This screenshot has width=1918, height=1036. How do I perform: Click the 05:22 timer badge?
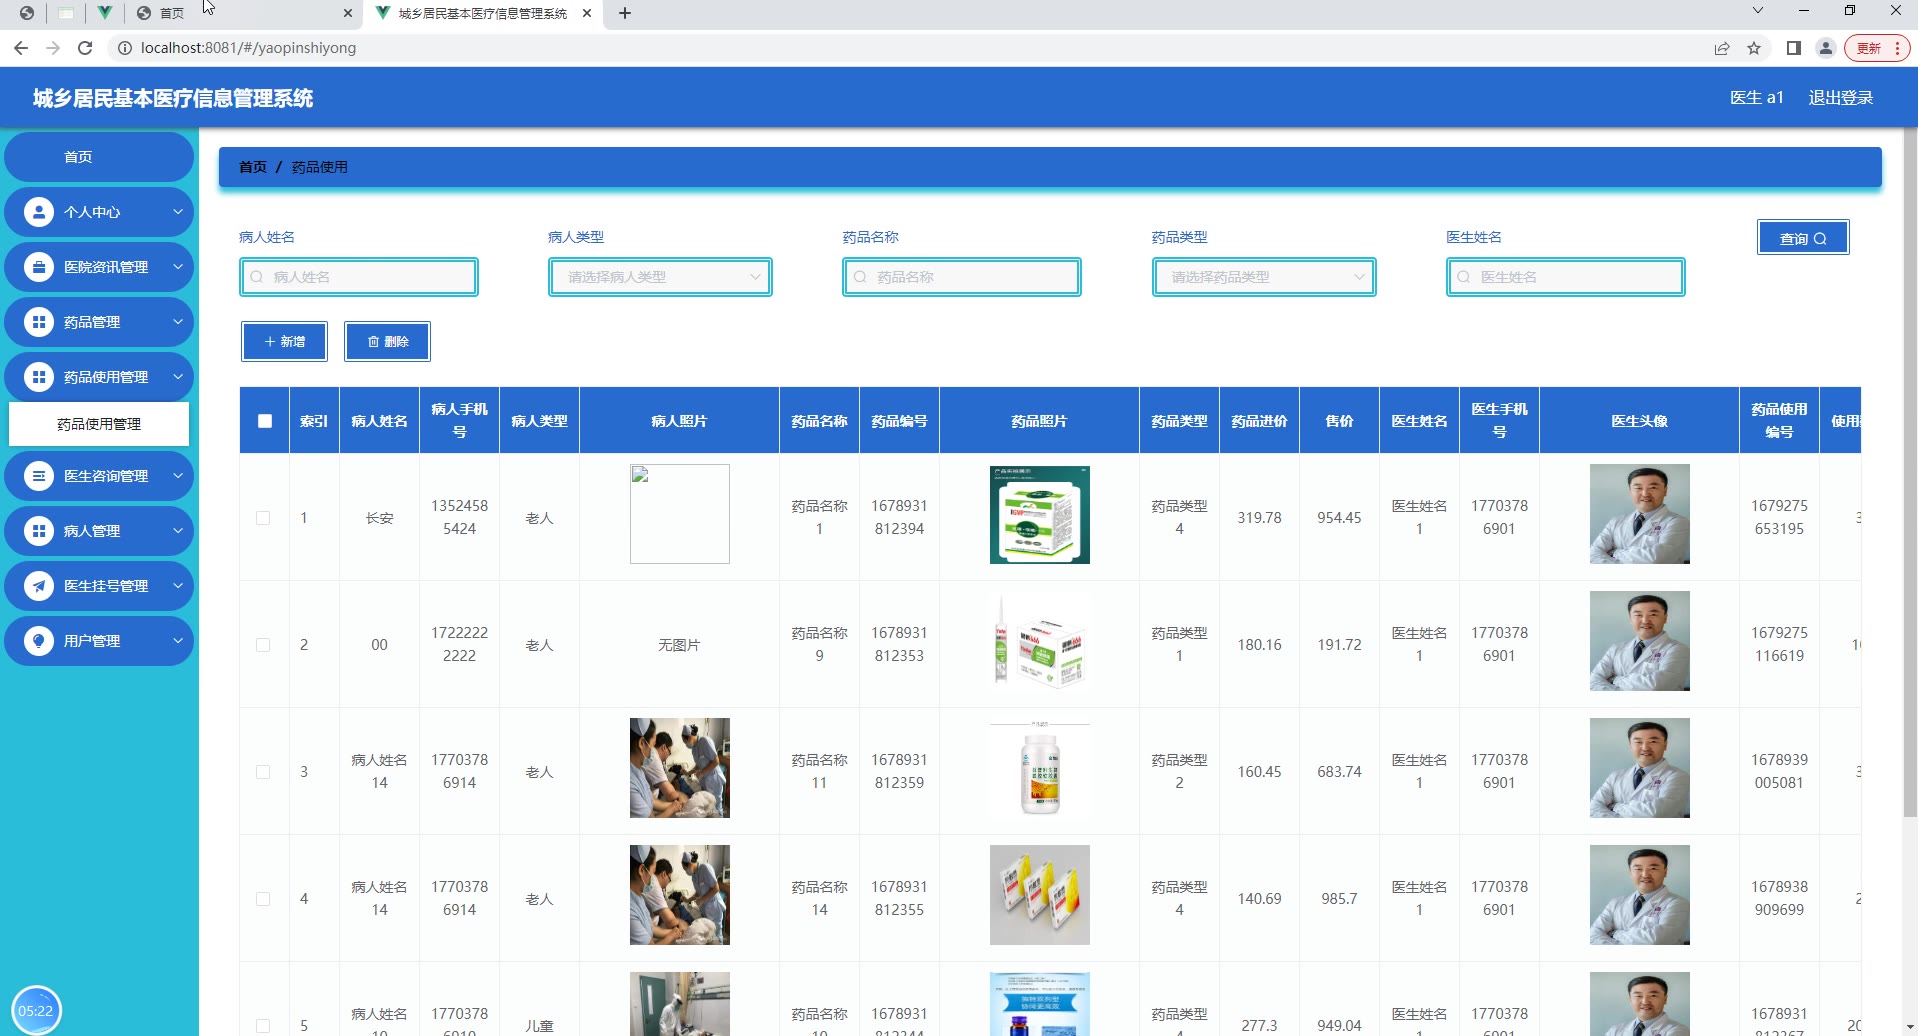point(36,1010)
